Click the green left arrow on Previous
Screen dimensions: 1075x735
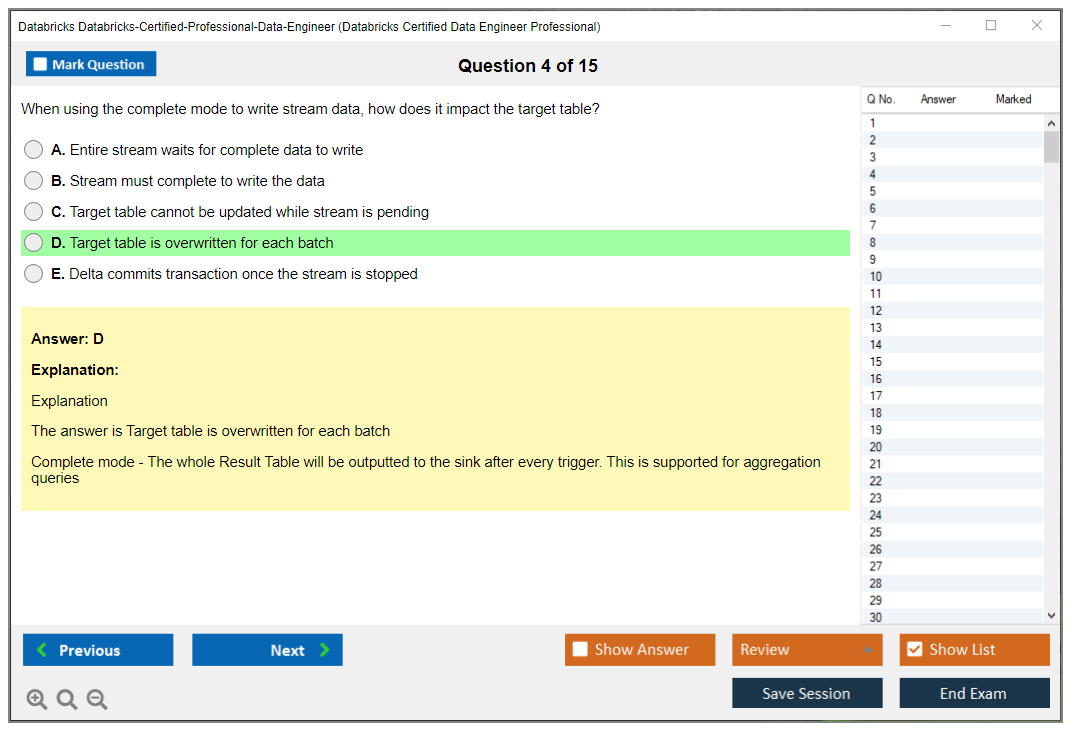point(41,650)
